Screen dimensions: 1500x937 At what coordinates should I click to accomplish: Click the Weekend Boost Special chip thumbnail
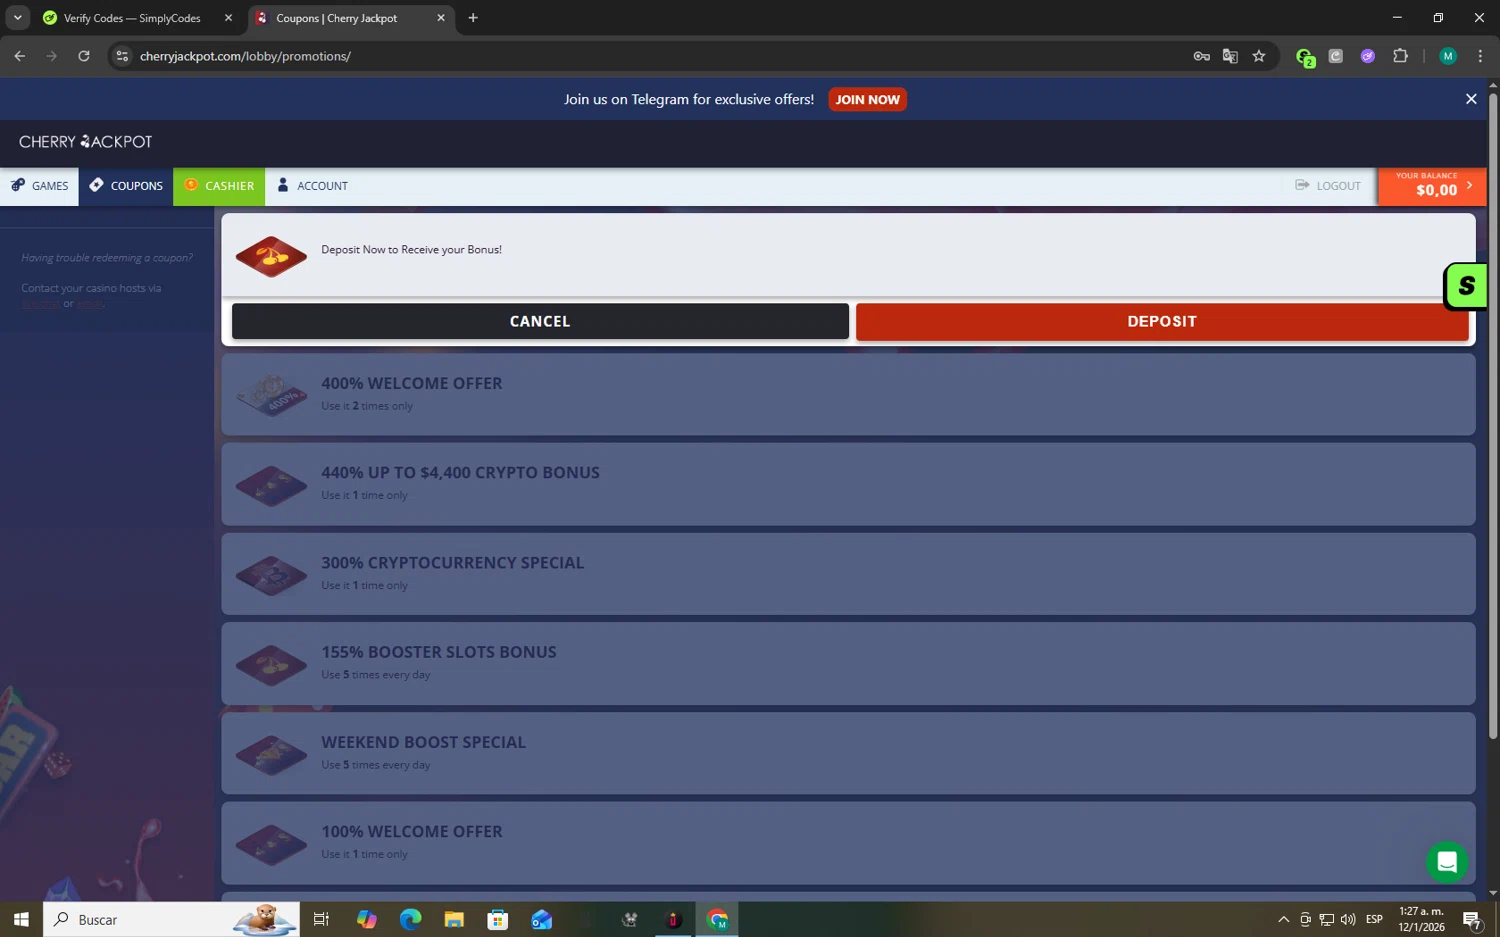(x=271, y=755)
